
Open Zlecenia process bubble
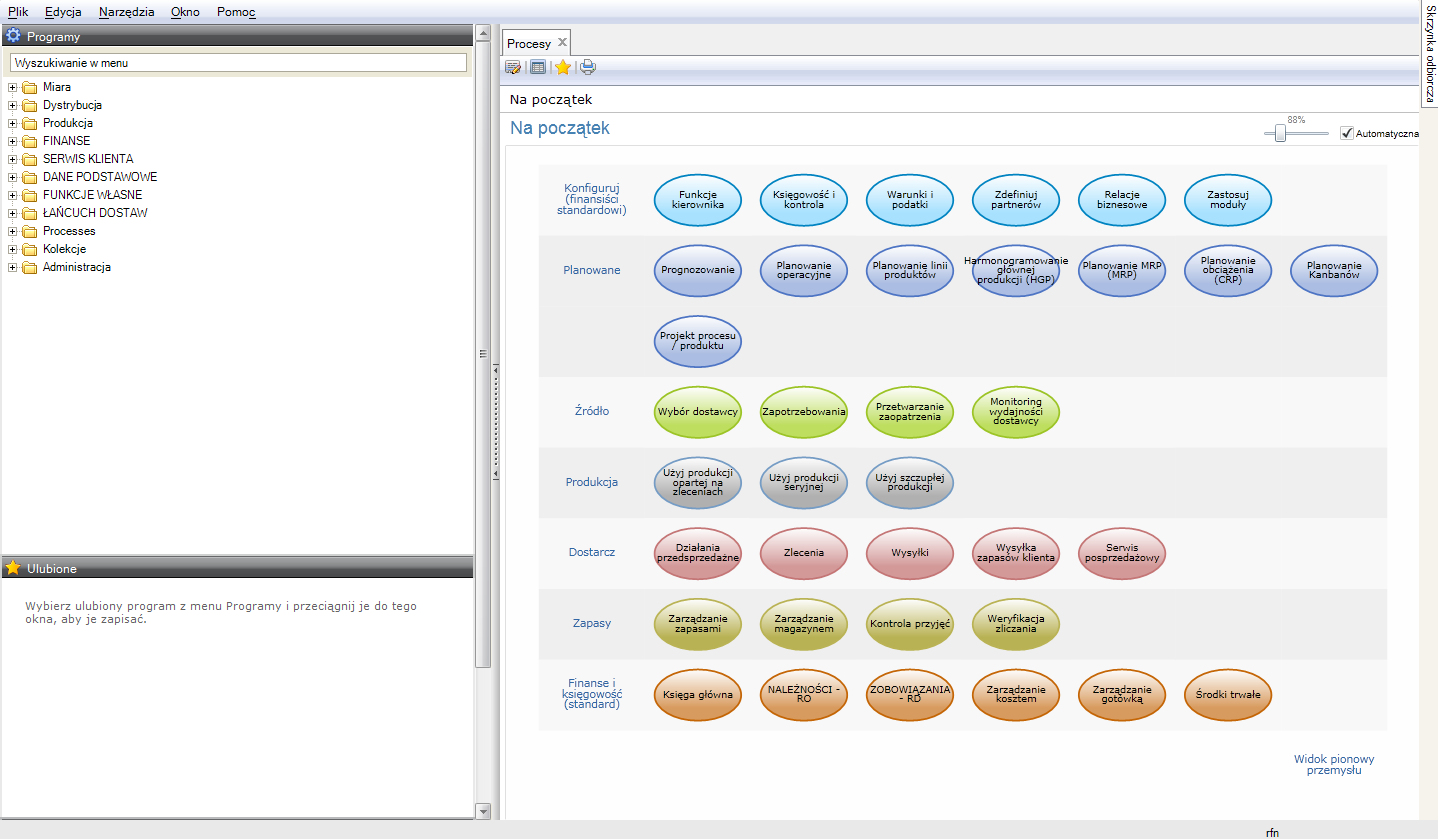[804, 553]
